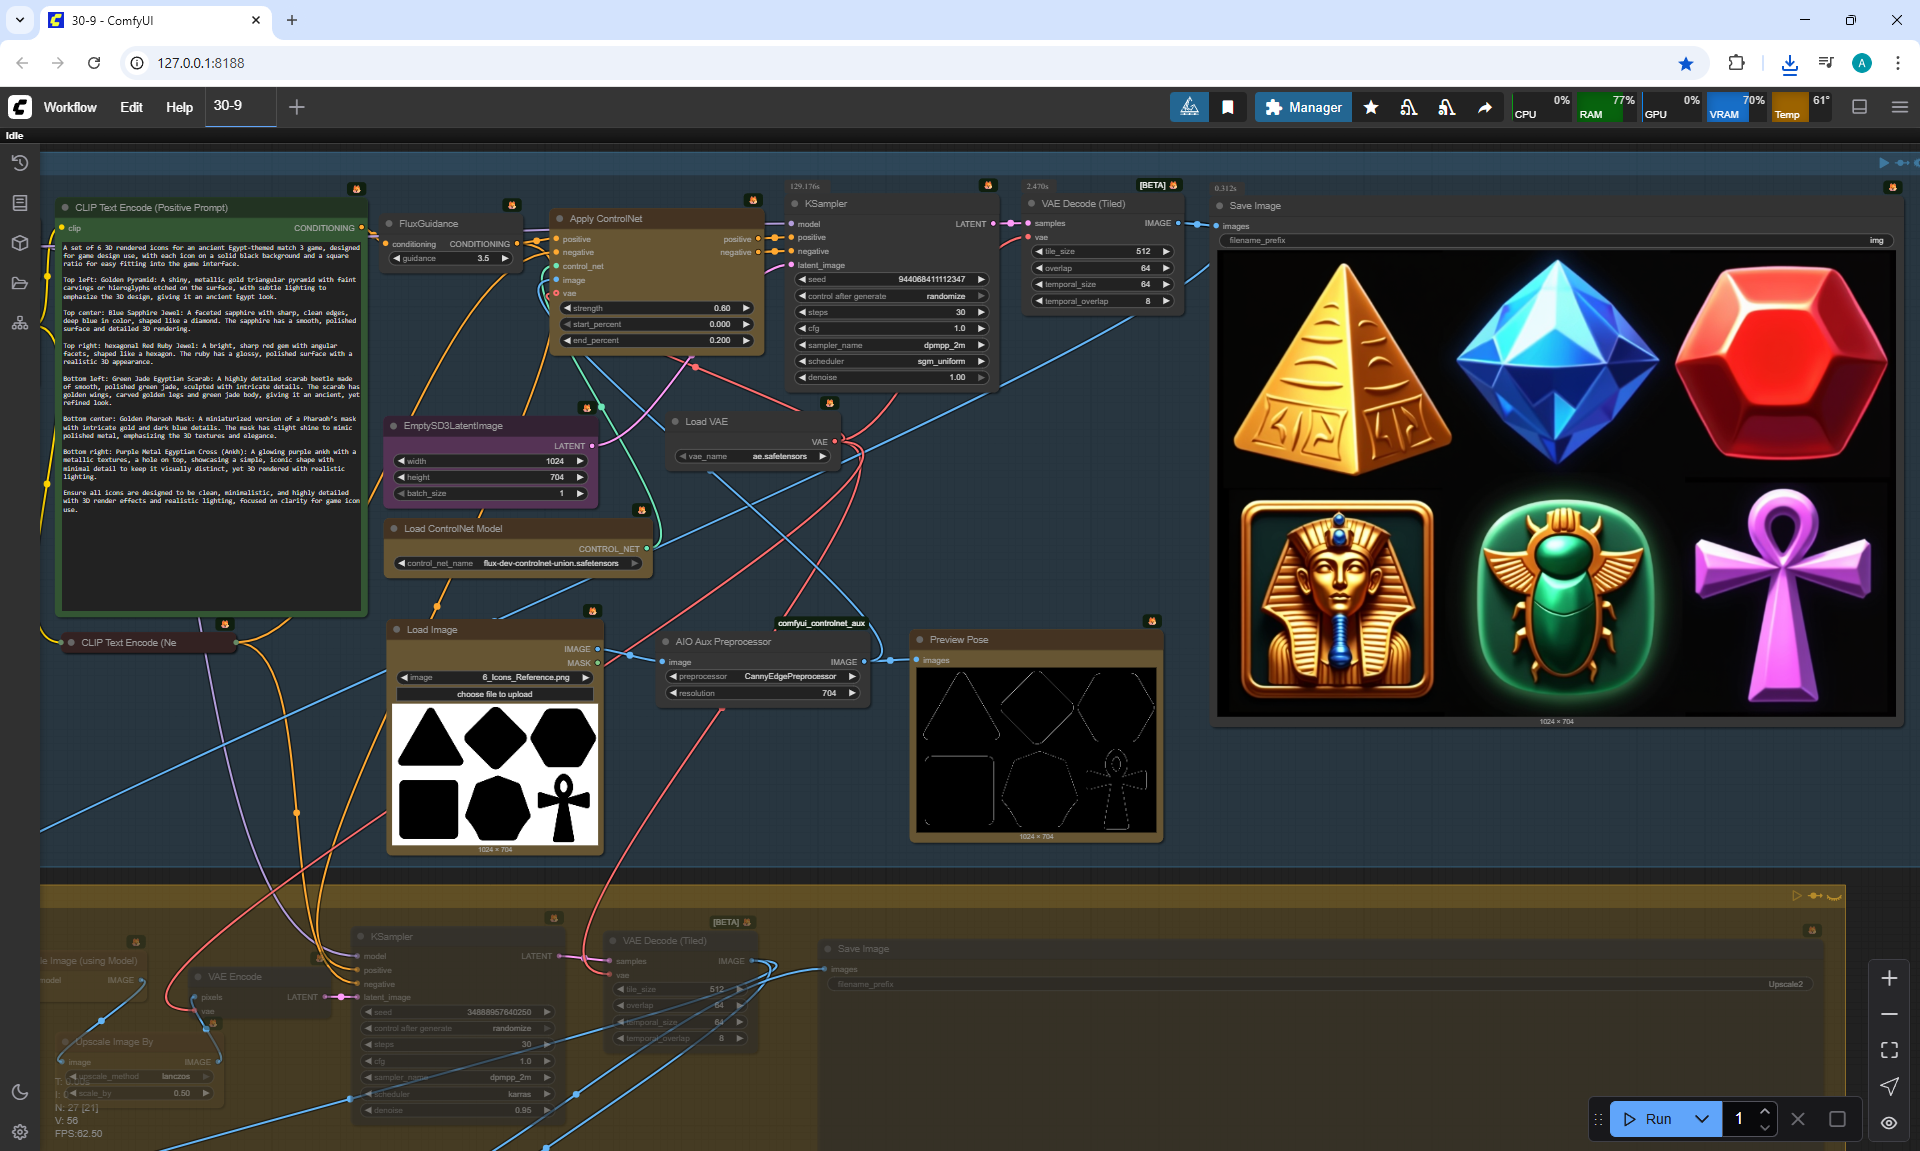Click the fit view icon

click(1888, 1050)
